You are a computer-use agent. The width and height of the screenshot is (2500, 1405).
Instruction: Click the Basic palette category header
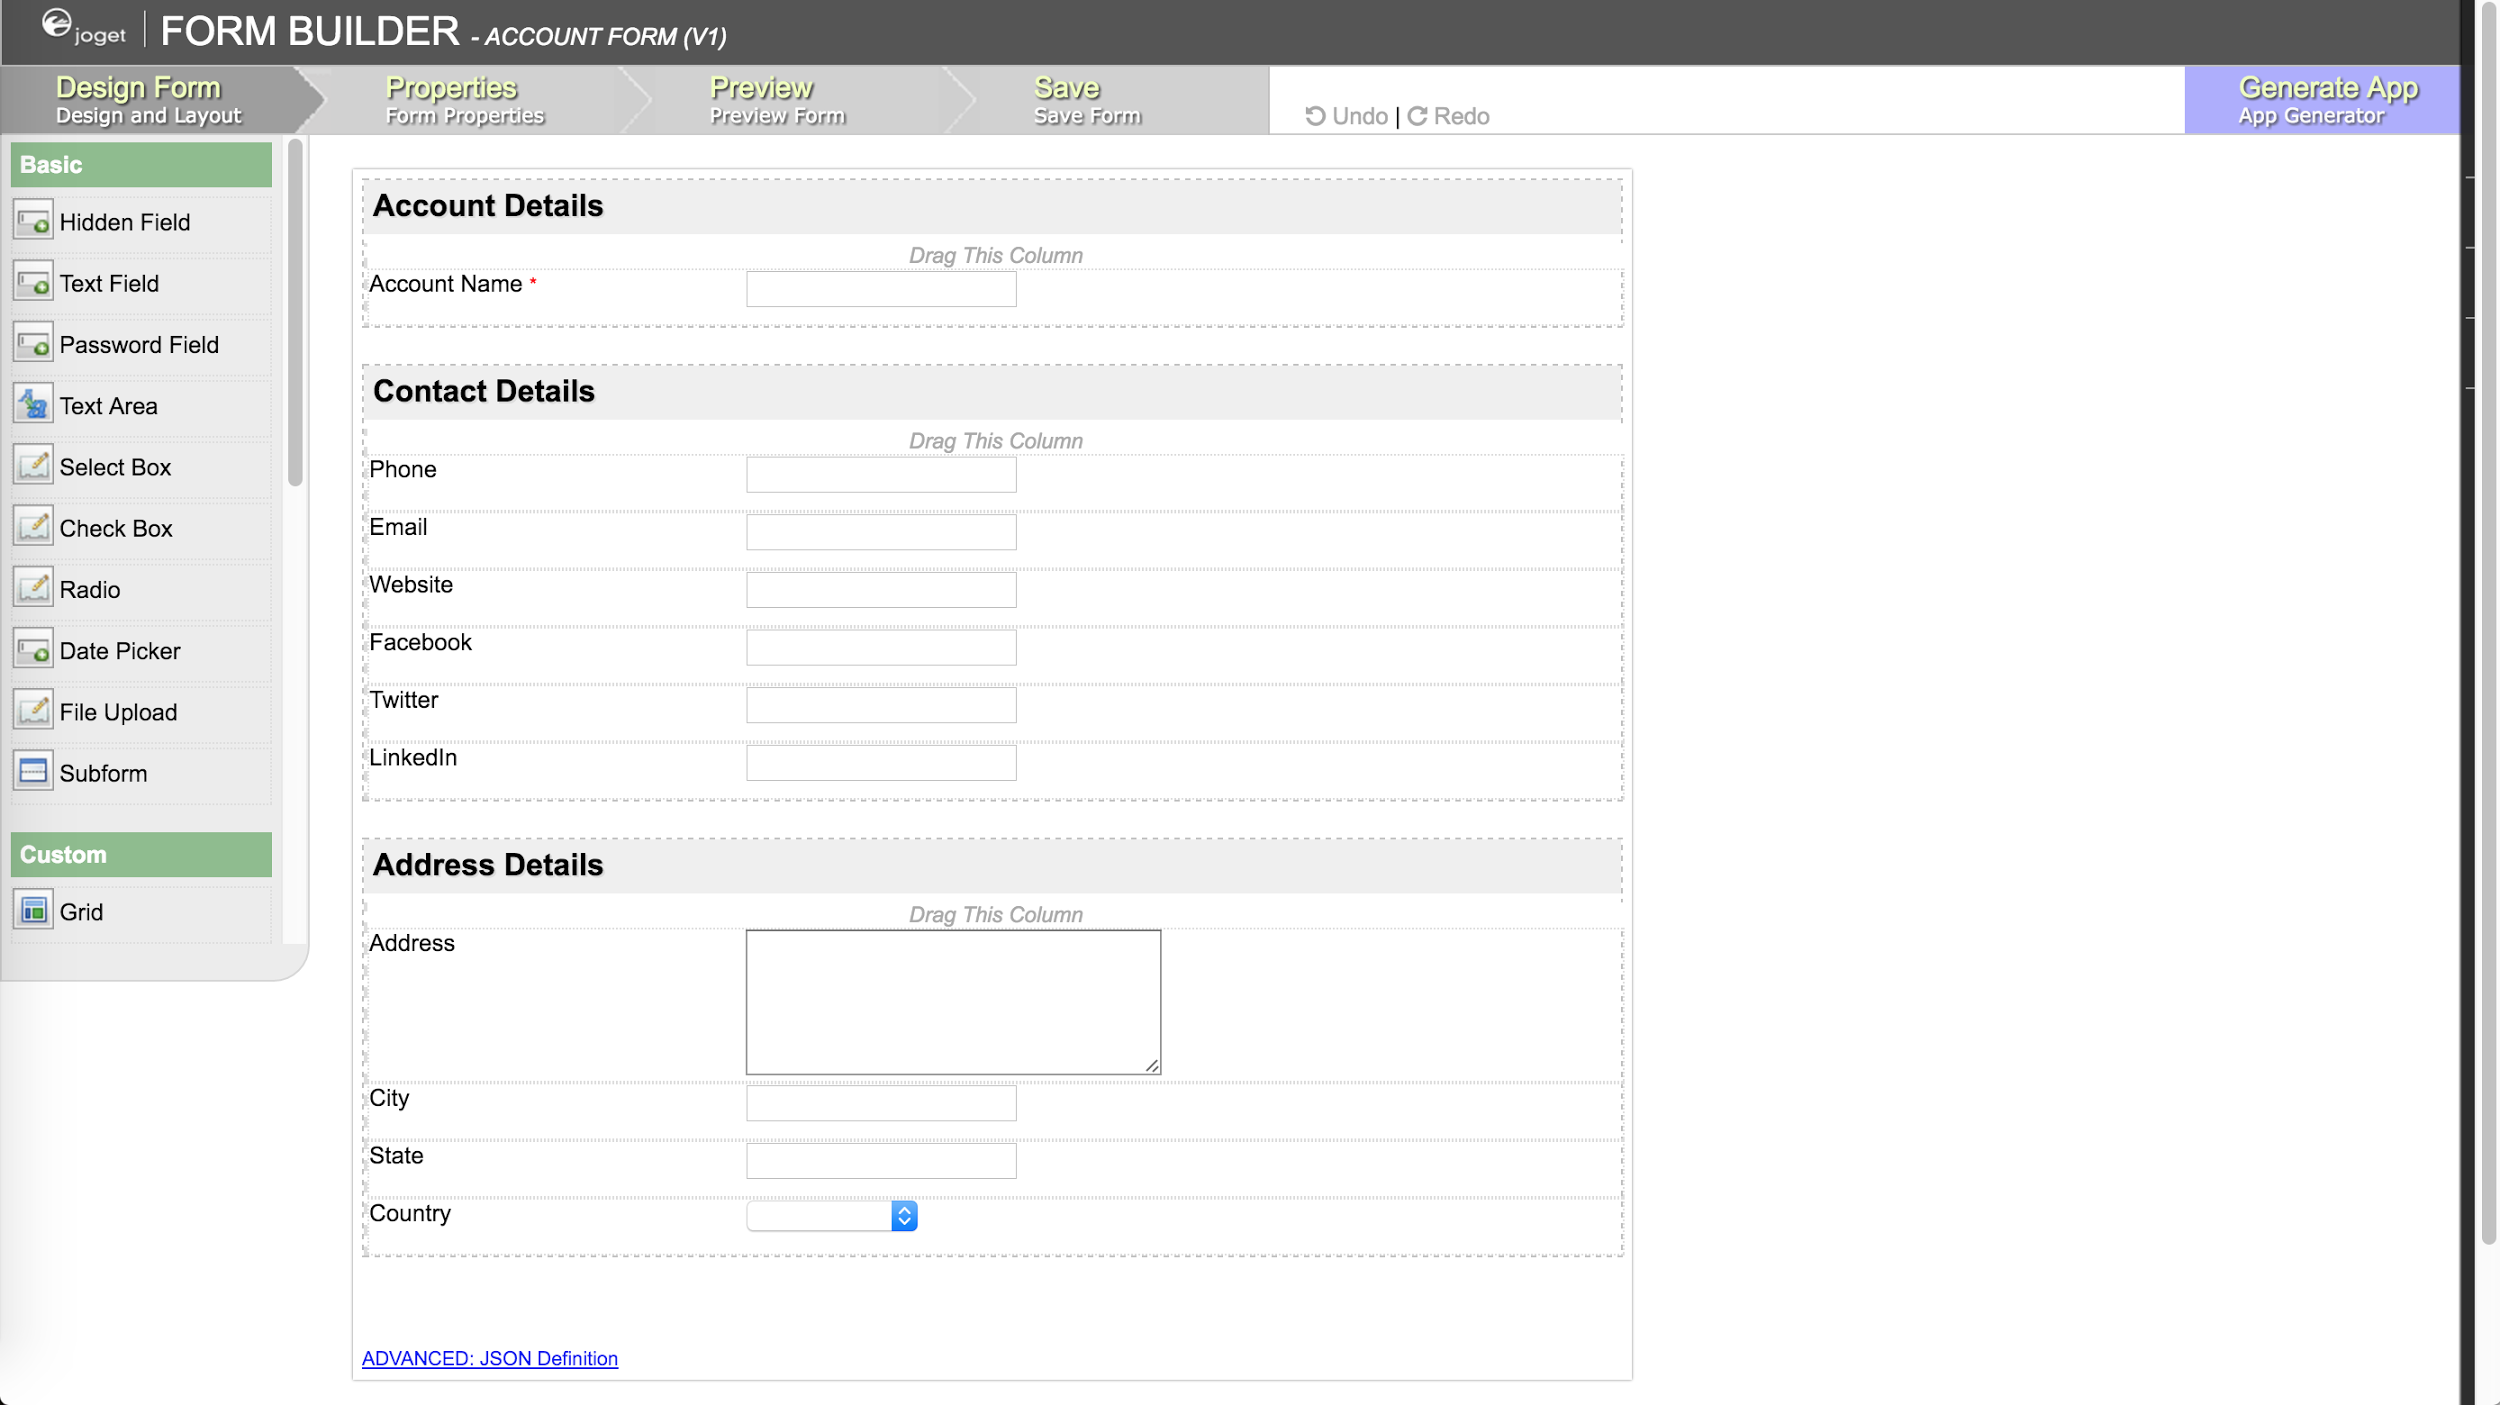coord(141,165)
